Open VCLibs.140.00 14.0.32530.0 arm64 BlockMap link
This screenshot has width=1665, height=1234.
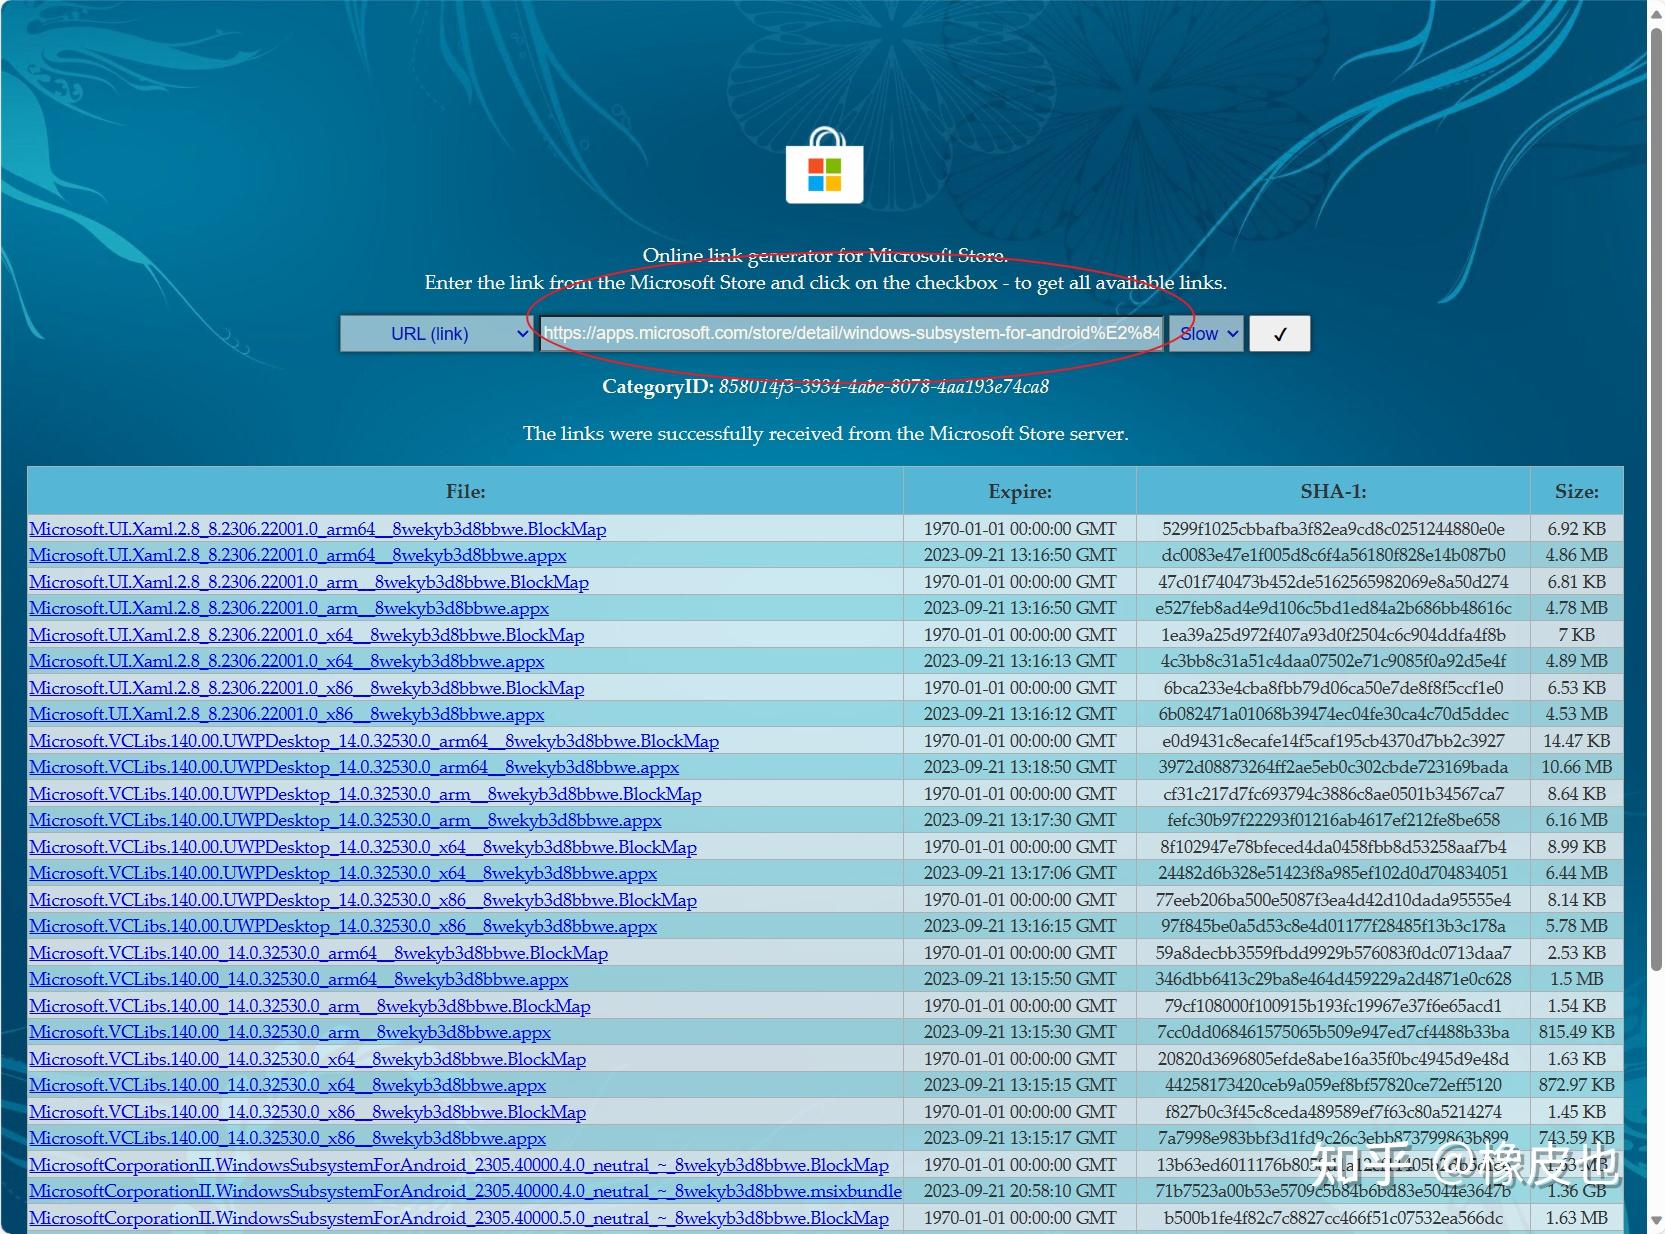pos(319,953)
